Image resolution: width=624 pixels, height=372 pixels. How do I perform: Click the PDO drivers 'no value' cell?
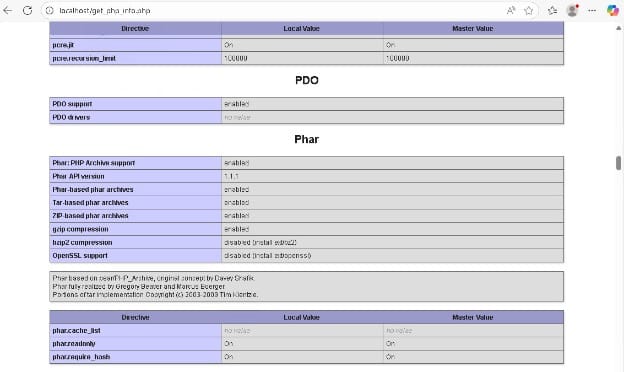point(392,117)
